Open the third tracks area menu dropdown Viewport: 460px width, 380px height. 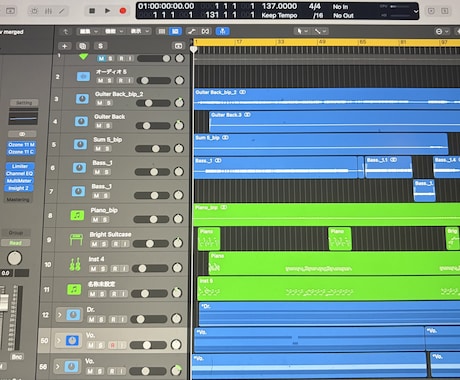pos(139,31)
